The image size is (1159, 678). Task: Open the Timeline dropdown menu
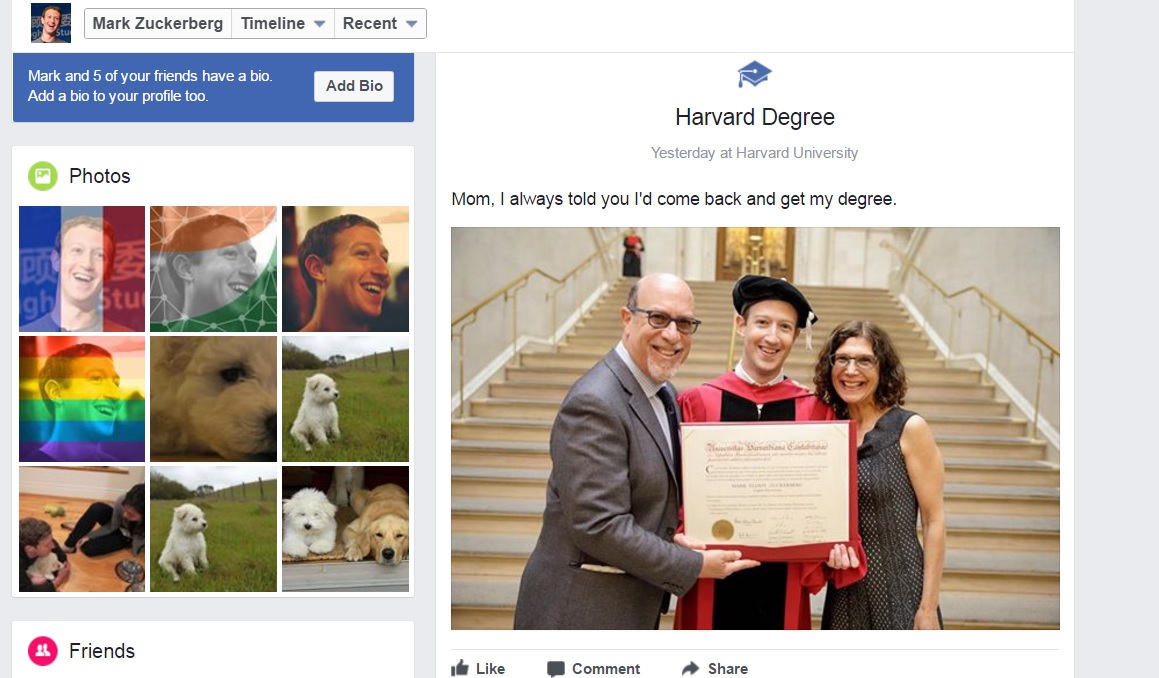pos(283,23)
